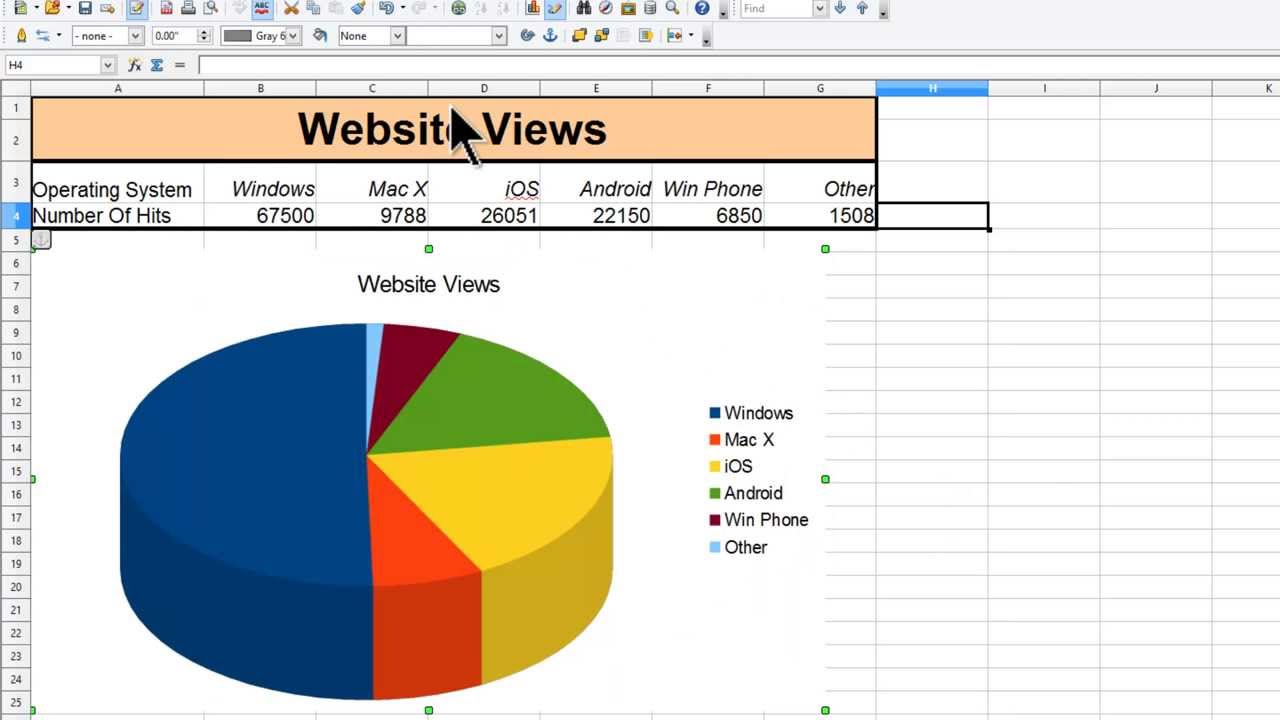Open the Navigator compass icon
Image resolution: width=1280 pixels, height=720 pixels.
coord(605,8)
